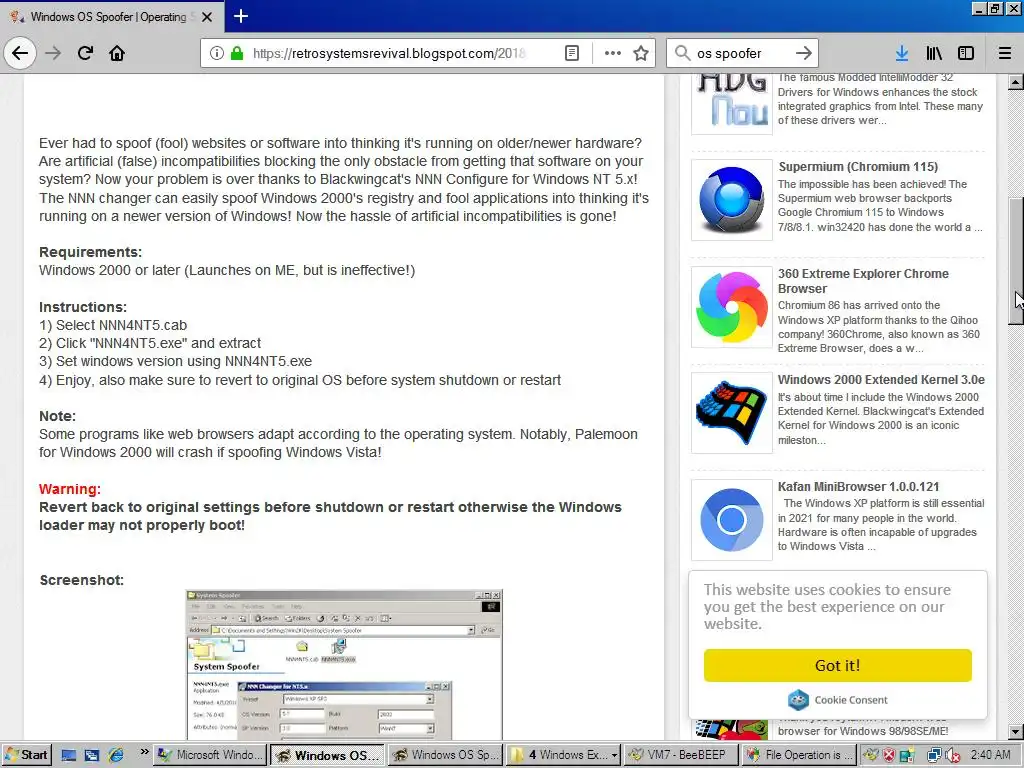Screen dimensions: 1024x768
Task: Click the colorful 360 Extreme browser thumbnail
Action: (x=731, y=307)
